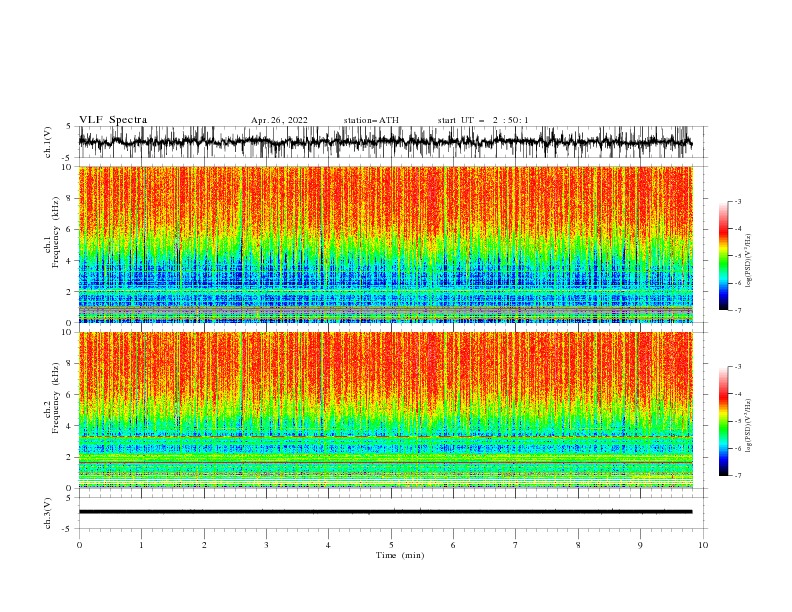Click inside the ch.1 spectrogram panel
The height and width of the screenshot is (612, 792).
click(386, 244)
